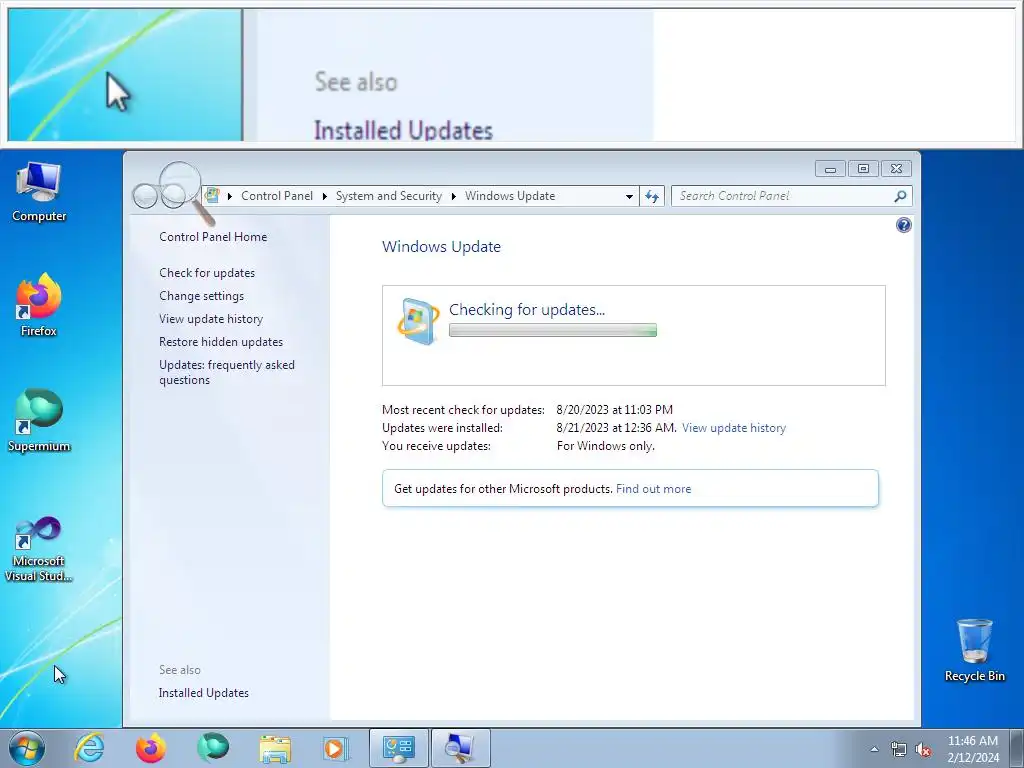Launch Firefox from the taskbar
1024x768 pixels.
tap(150, 748)
